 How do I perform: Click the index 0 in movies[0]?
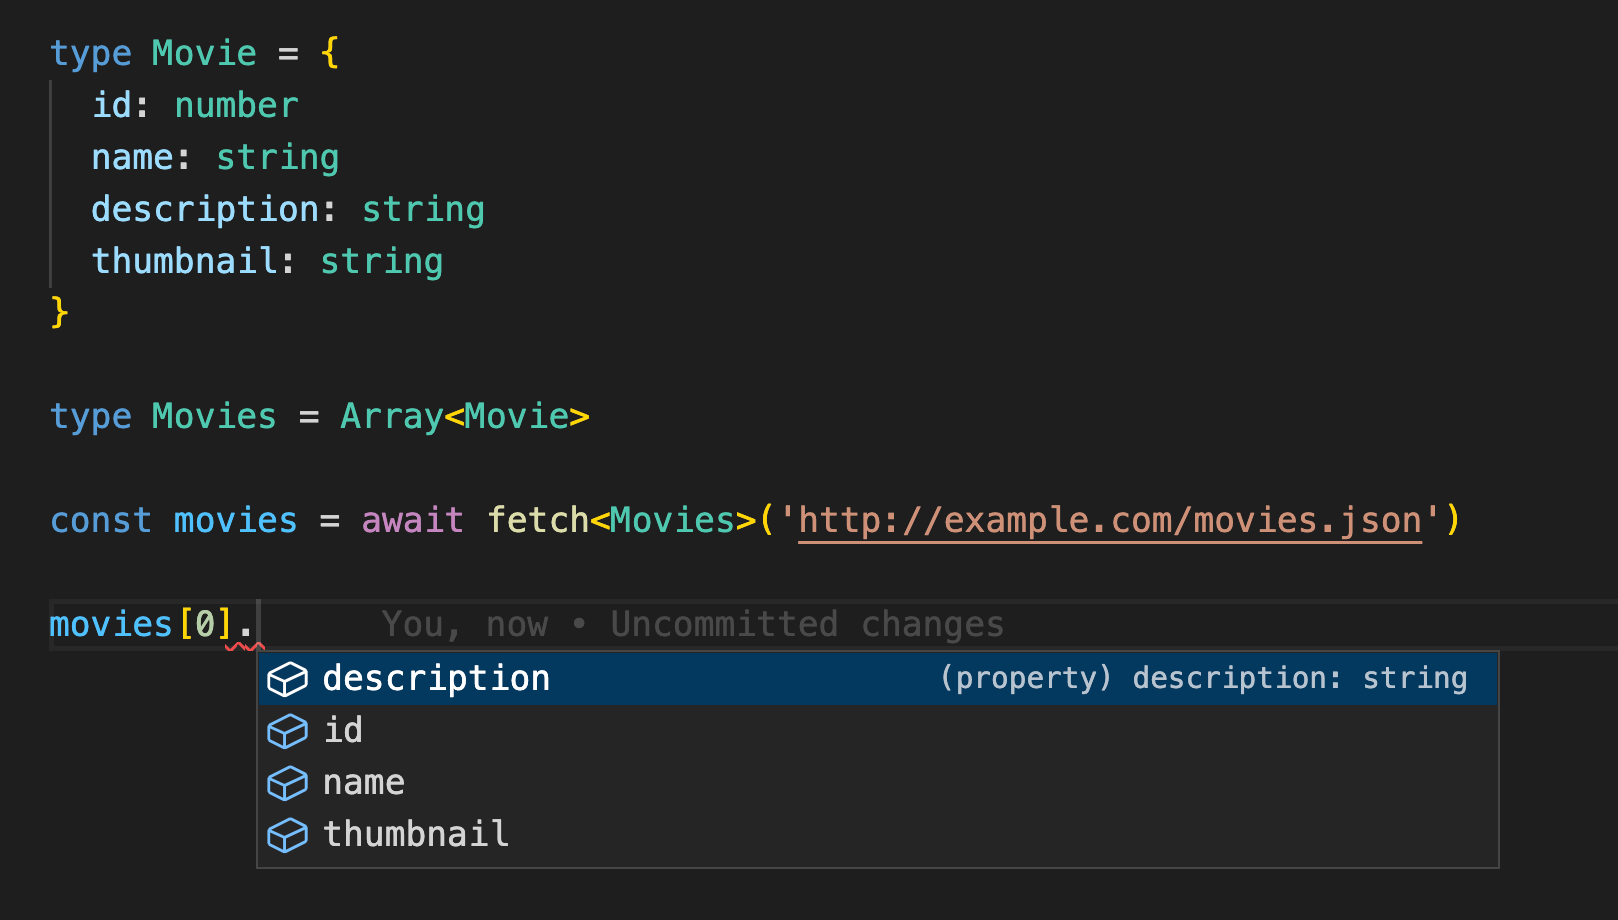205,624
